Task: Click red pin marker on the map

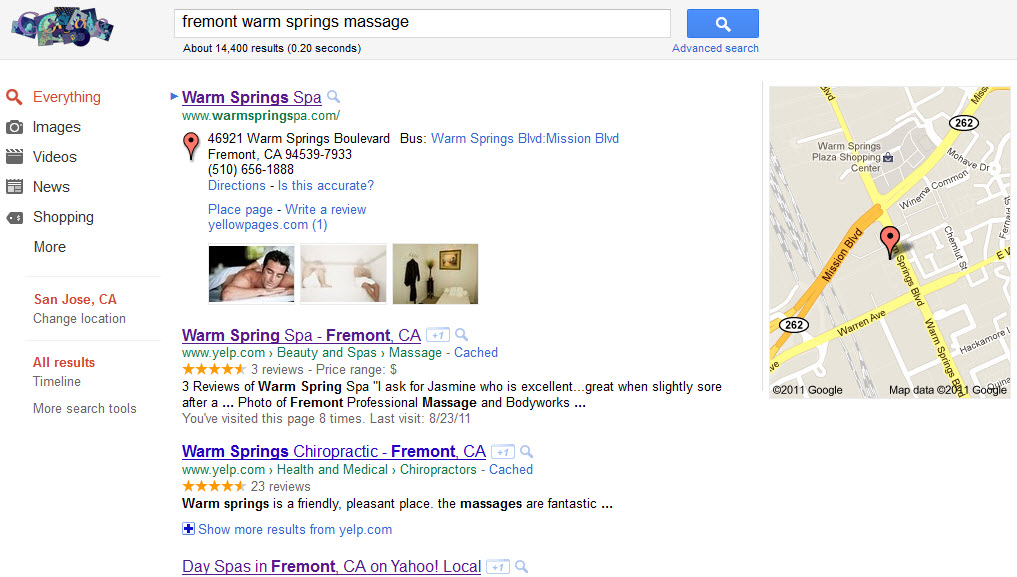Action: (x=890, y=242)
